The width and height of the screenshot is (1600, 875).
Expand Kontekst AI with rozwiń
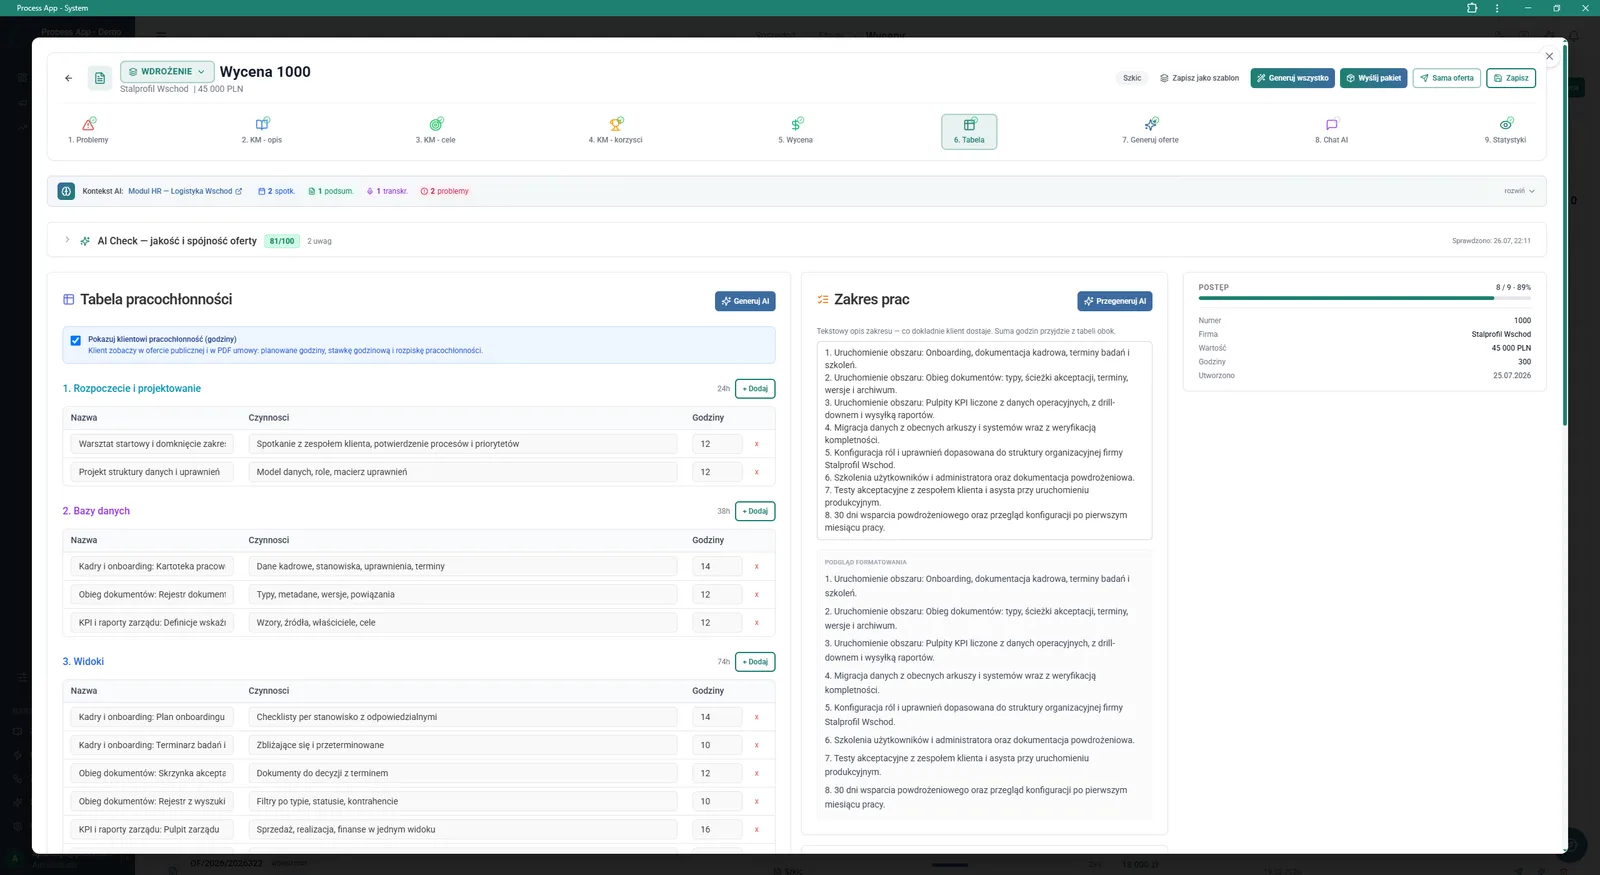pyautogui.click(x=1519, y=191)
